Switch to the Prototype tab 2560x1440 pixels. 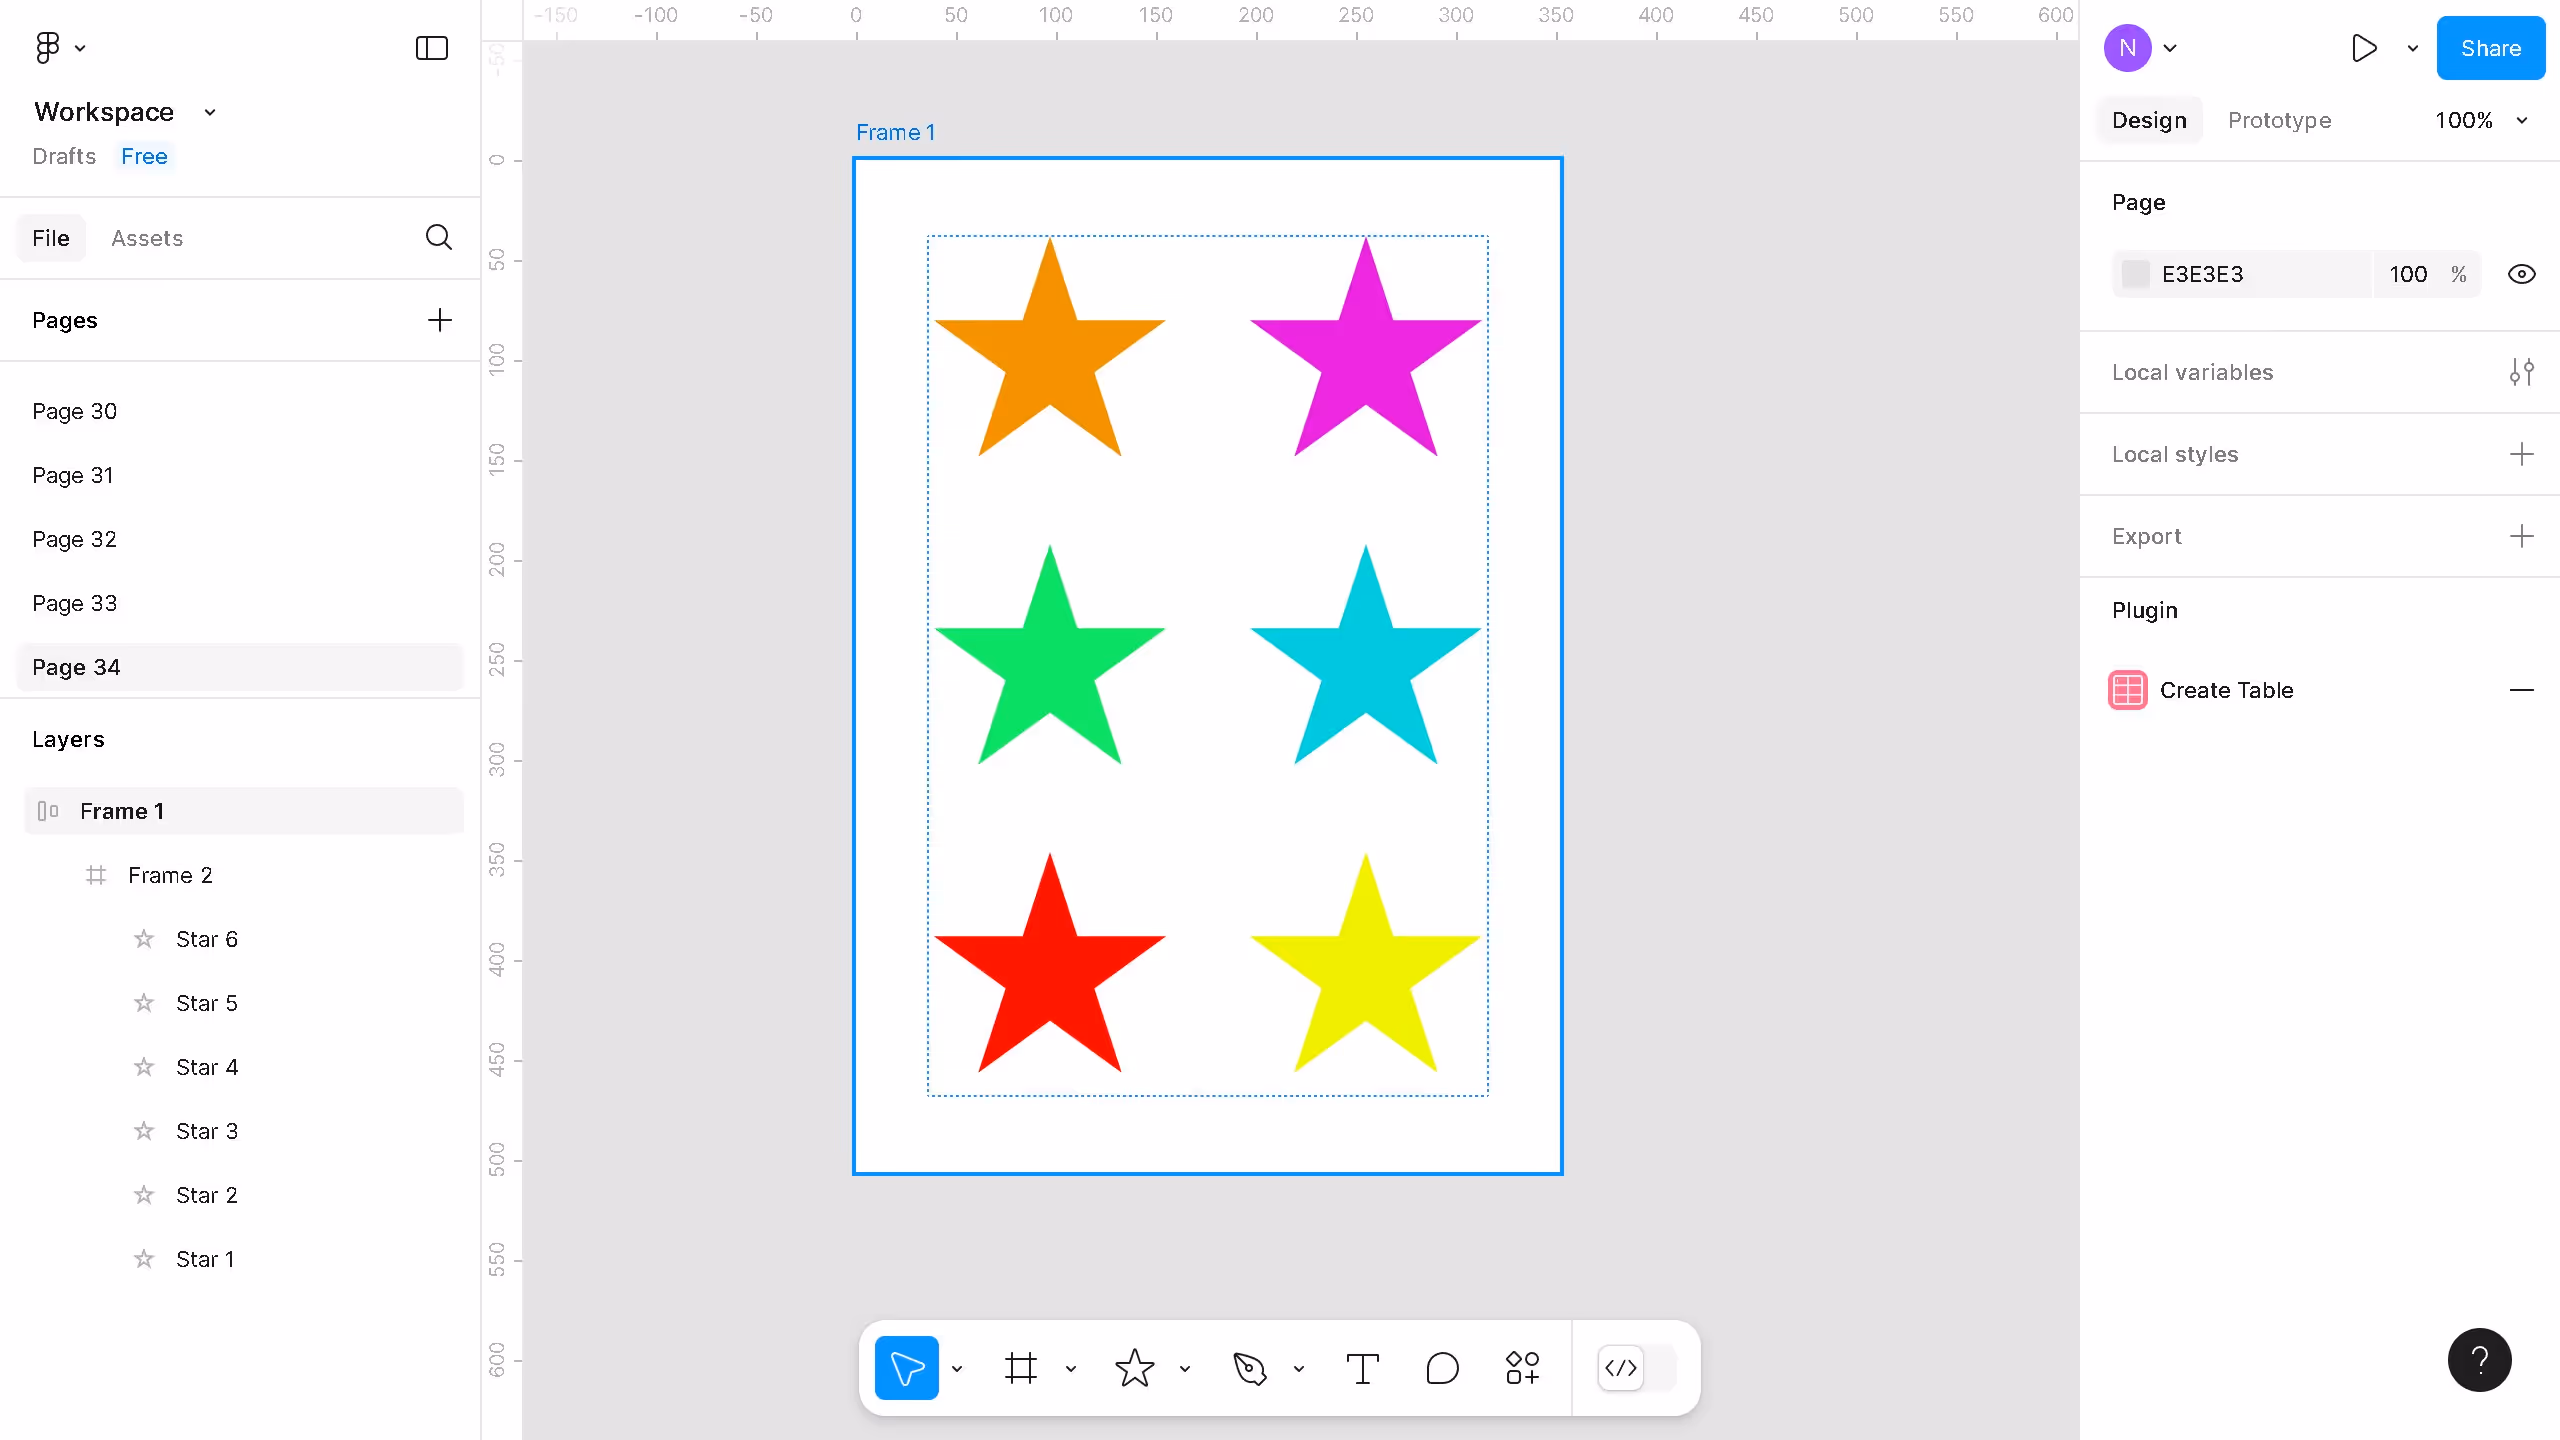[2280, 120]
